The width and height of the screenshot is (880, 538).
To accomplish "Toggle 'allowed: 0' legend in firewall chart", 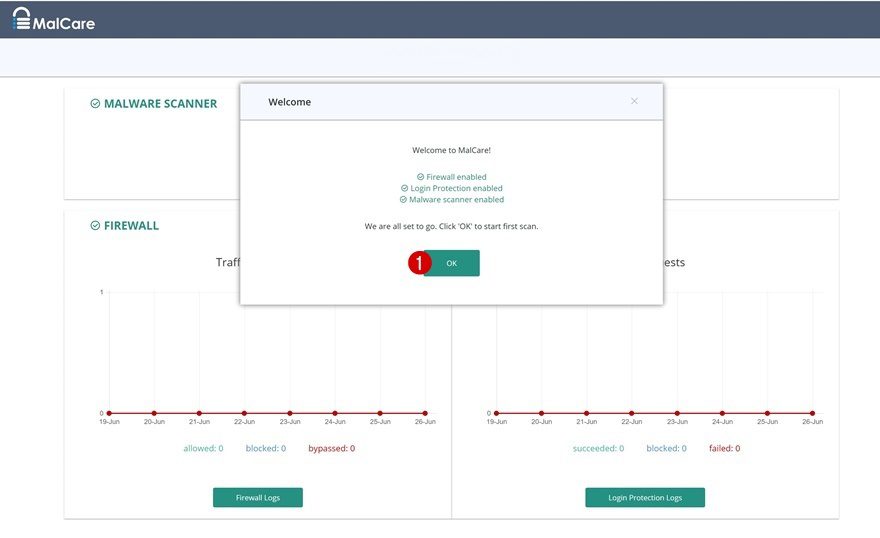I will (x=203, y=448).
